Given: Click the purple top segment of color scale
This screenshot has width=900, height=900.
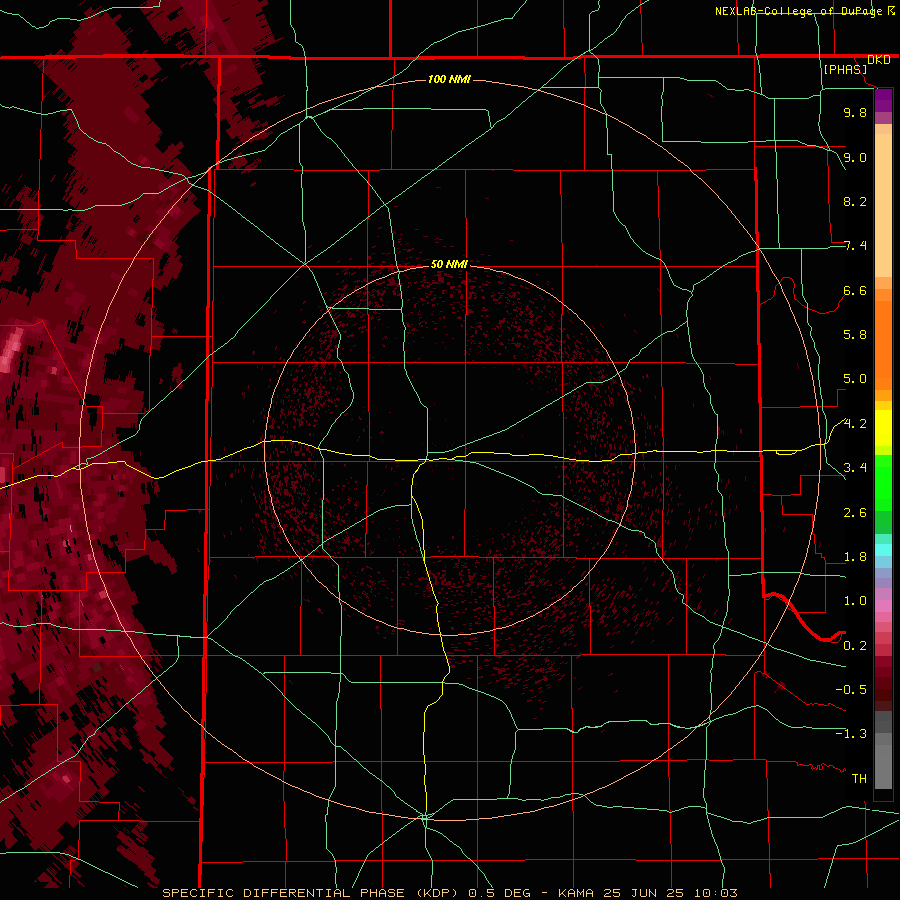Looking at the screenshot, I should tap(883, 100).
